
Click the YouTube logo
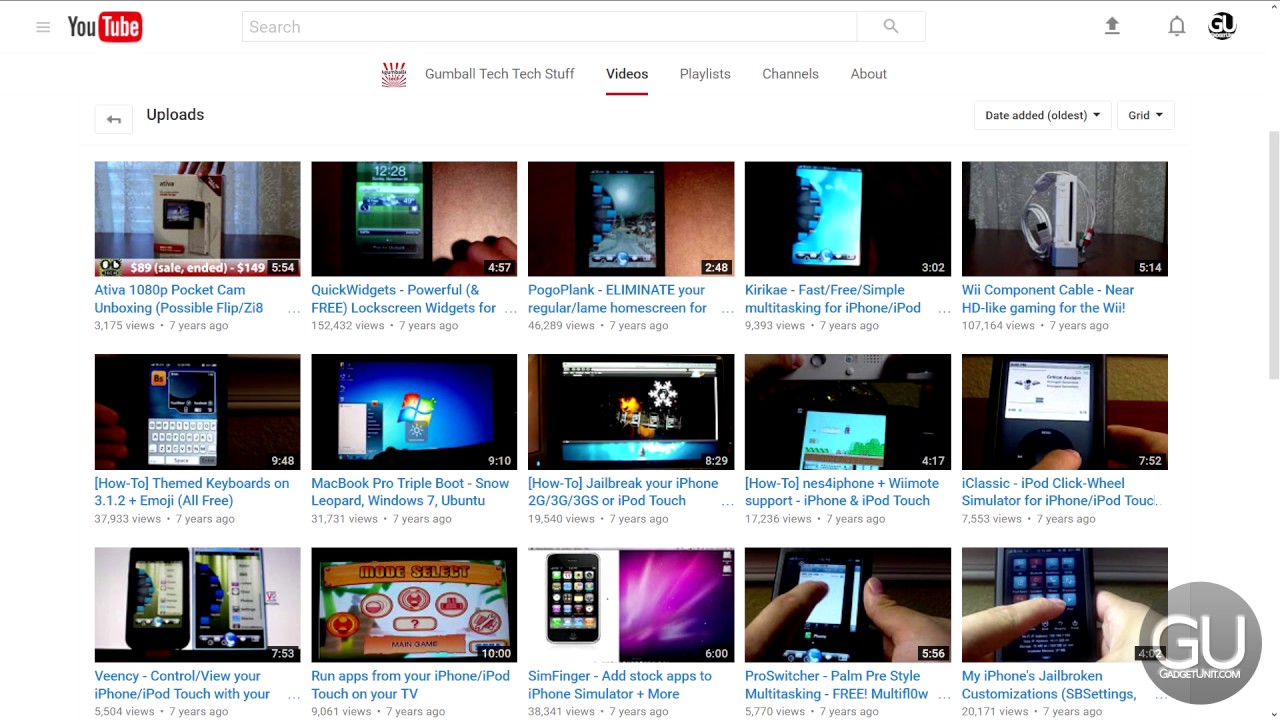tap(105, 27)
